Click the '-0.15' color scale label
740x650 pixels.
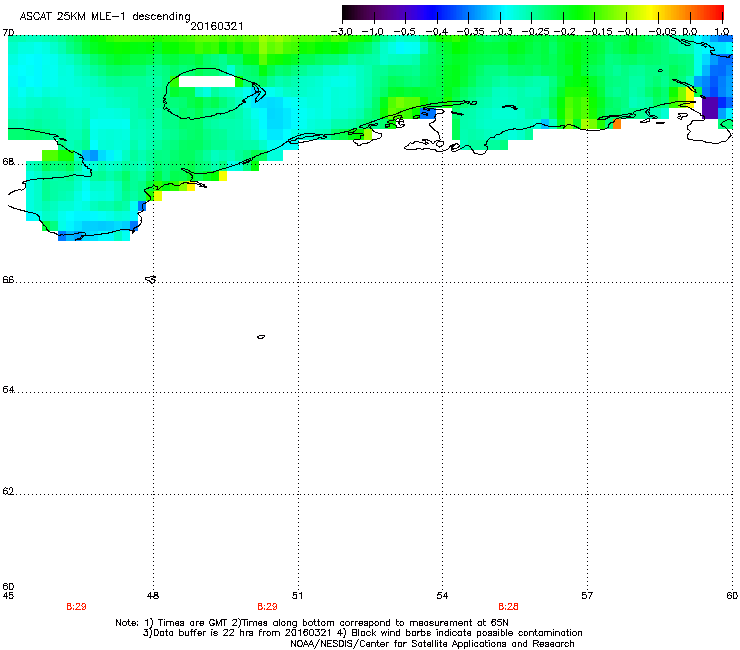[x=598, y=32]
